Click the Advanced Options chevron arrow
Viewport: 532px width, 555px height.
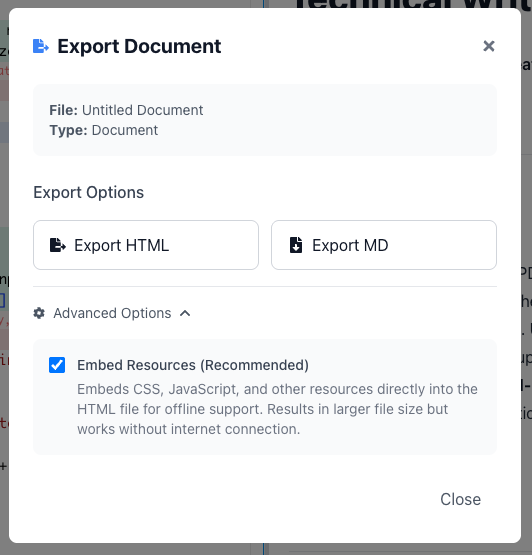185,313
